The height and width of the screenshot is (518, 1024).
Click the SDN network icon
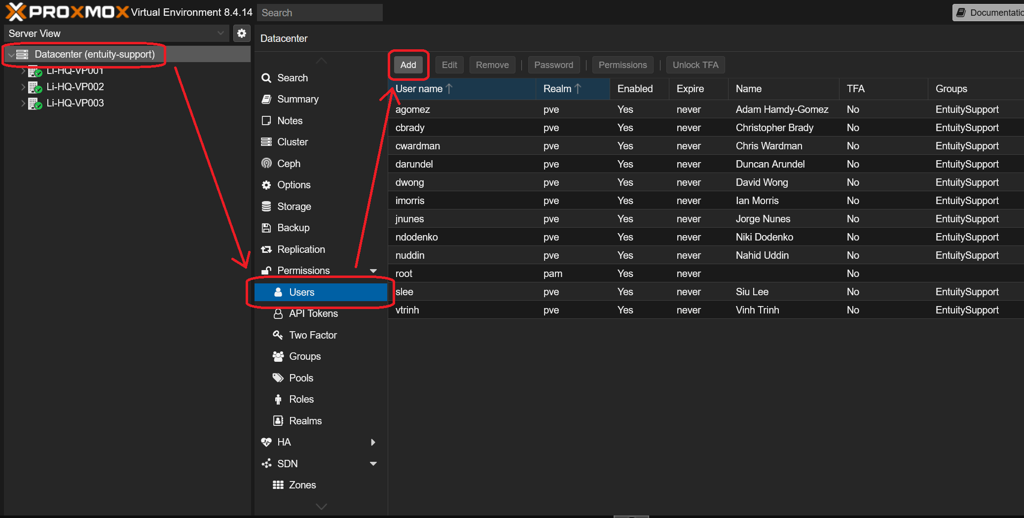click(266, 464)
